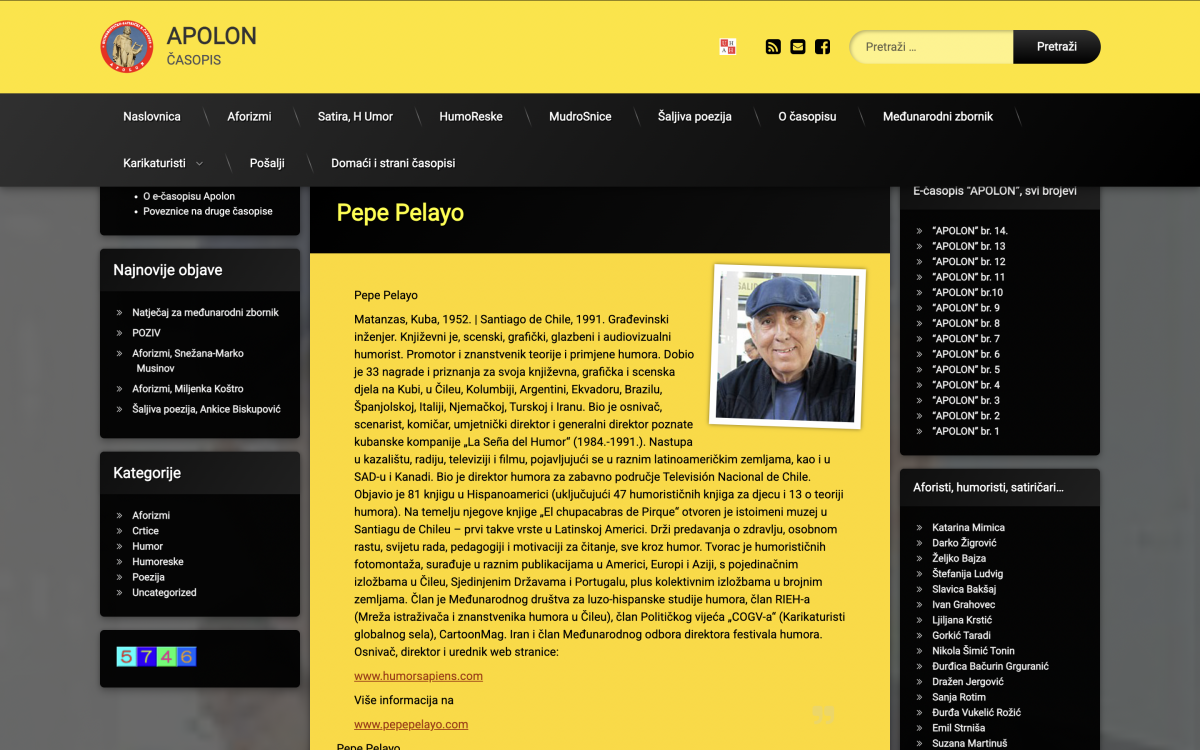The image size is (1200, 750).
Task: Click the arrow bullet beside Aforizmi category
Action: click(x=120, y=516)
